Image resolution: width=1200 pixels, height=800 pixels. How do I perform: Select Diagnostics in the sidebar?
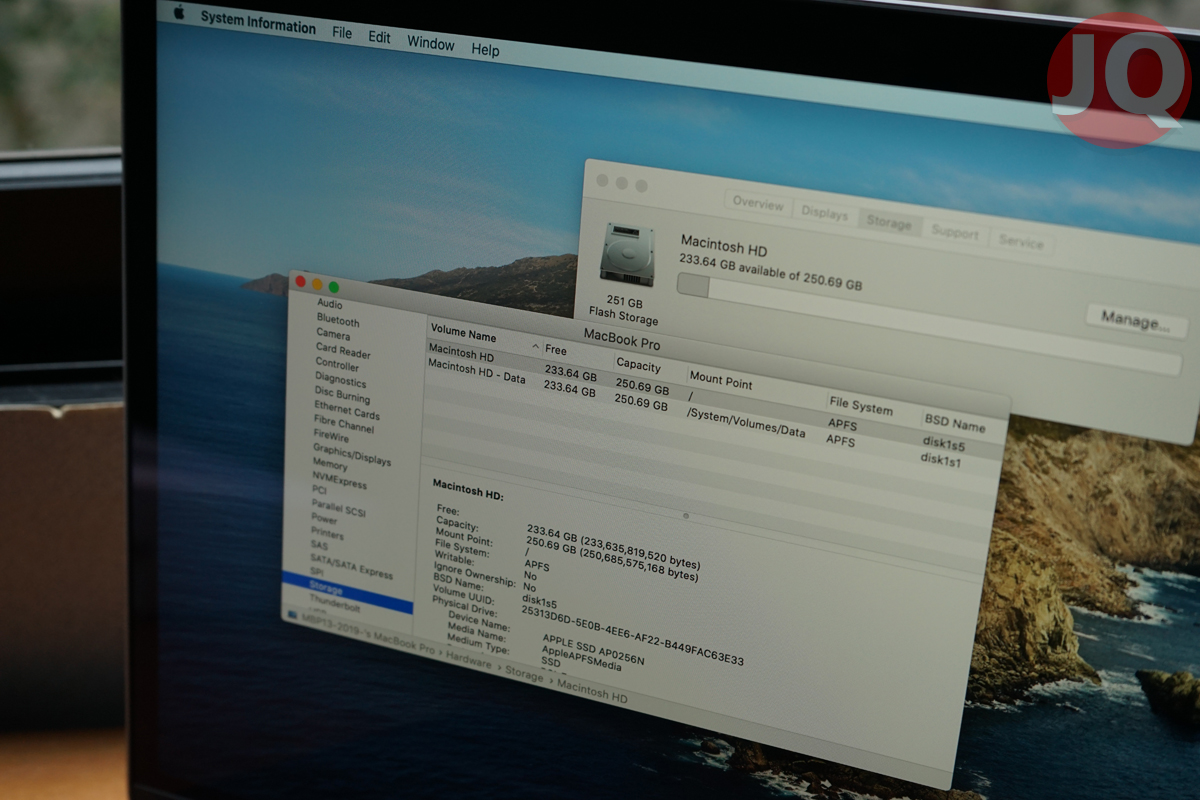pyautogui.click(x=340, y=380)
